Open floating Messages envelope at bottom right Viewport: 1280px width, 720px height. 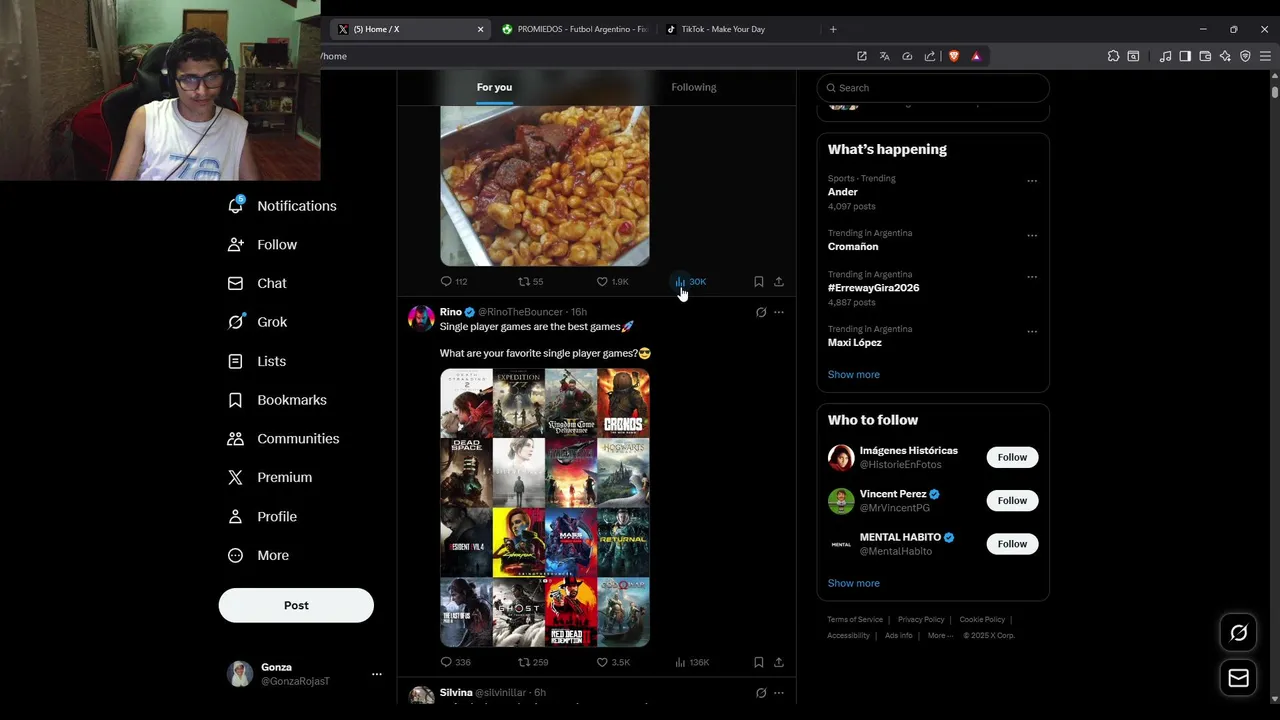[1239, 678]
